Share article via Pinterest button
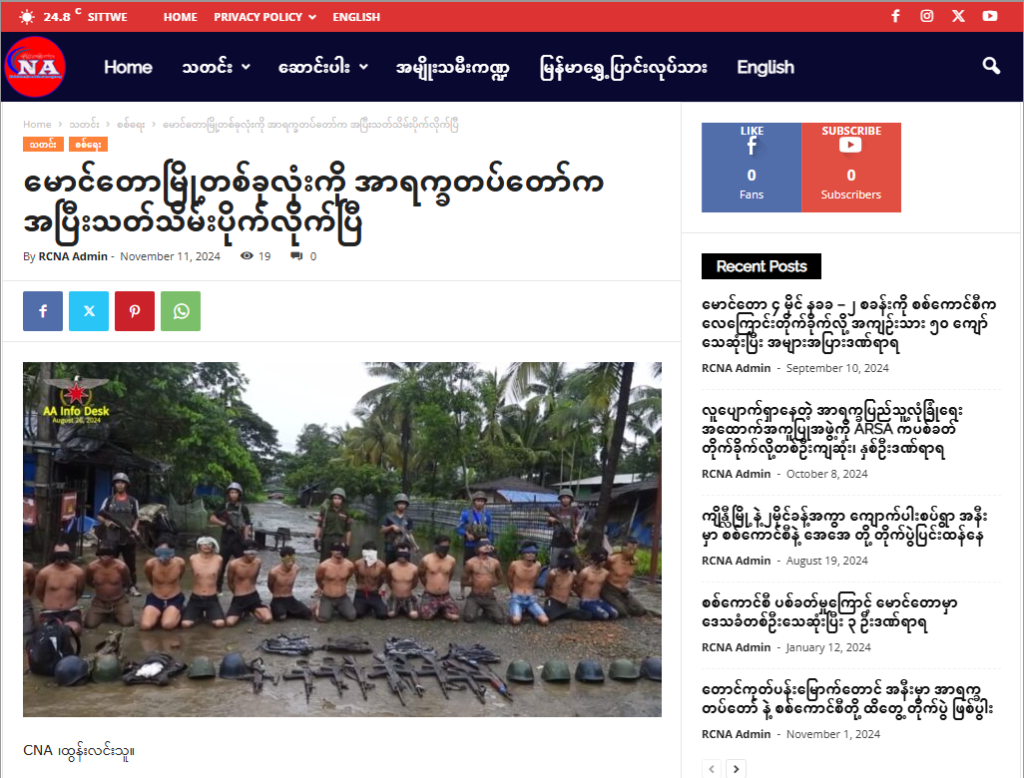Viewport: 1024px width, 778px height. 135,311
